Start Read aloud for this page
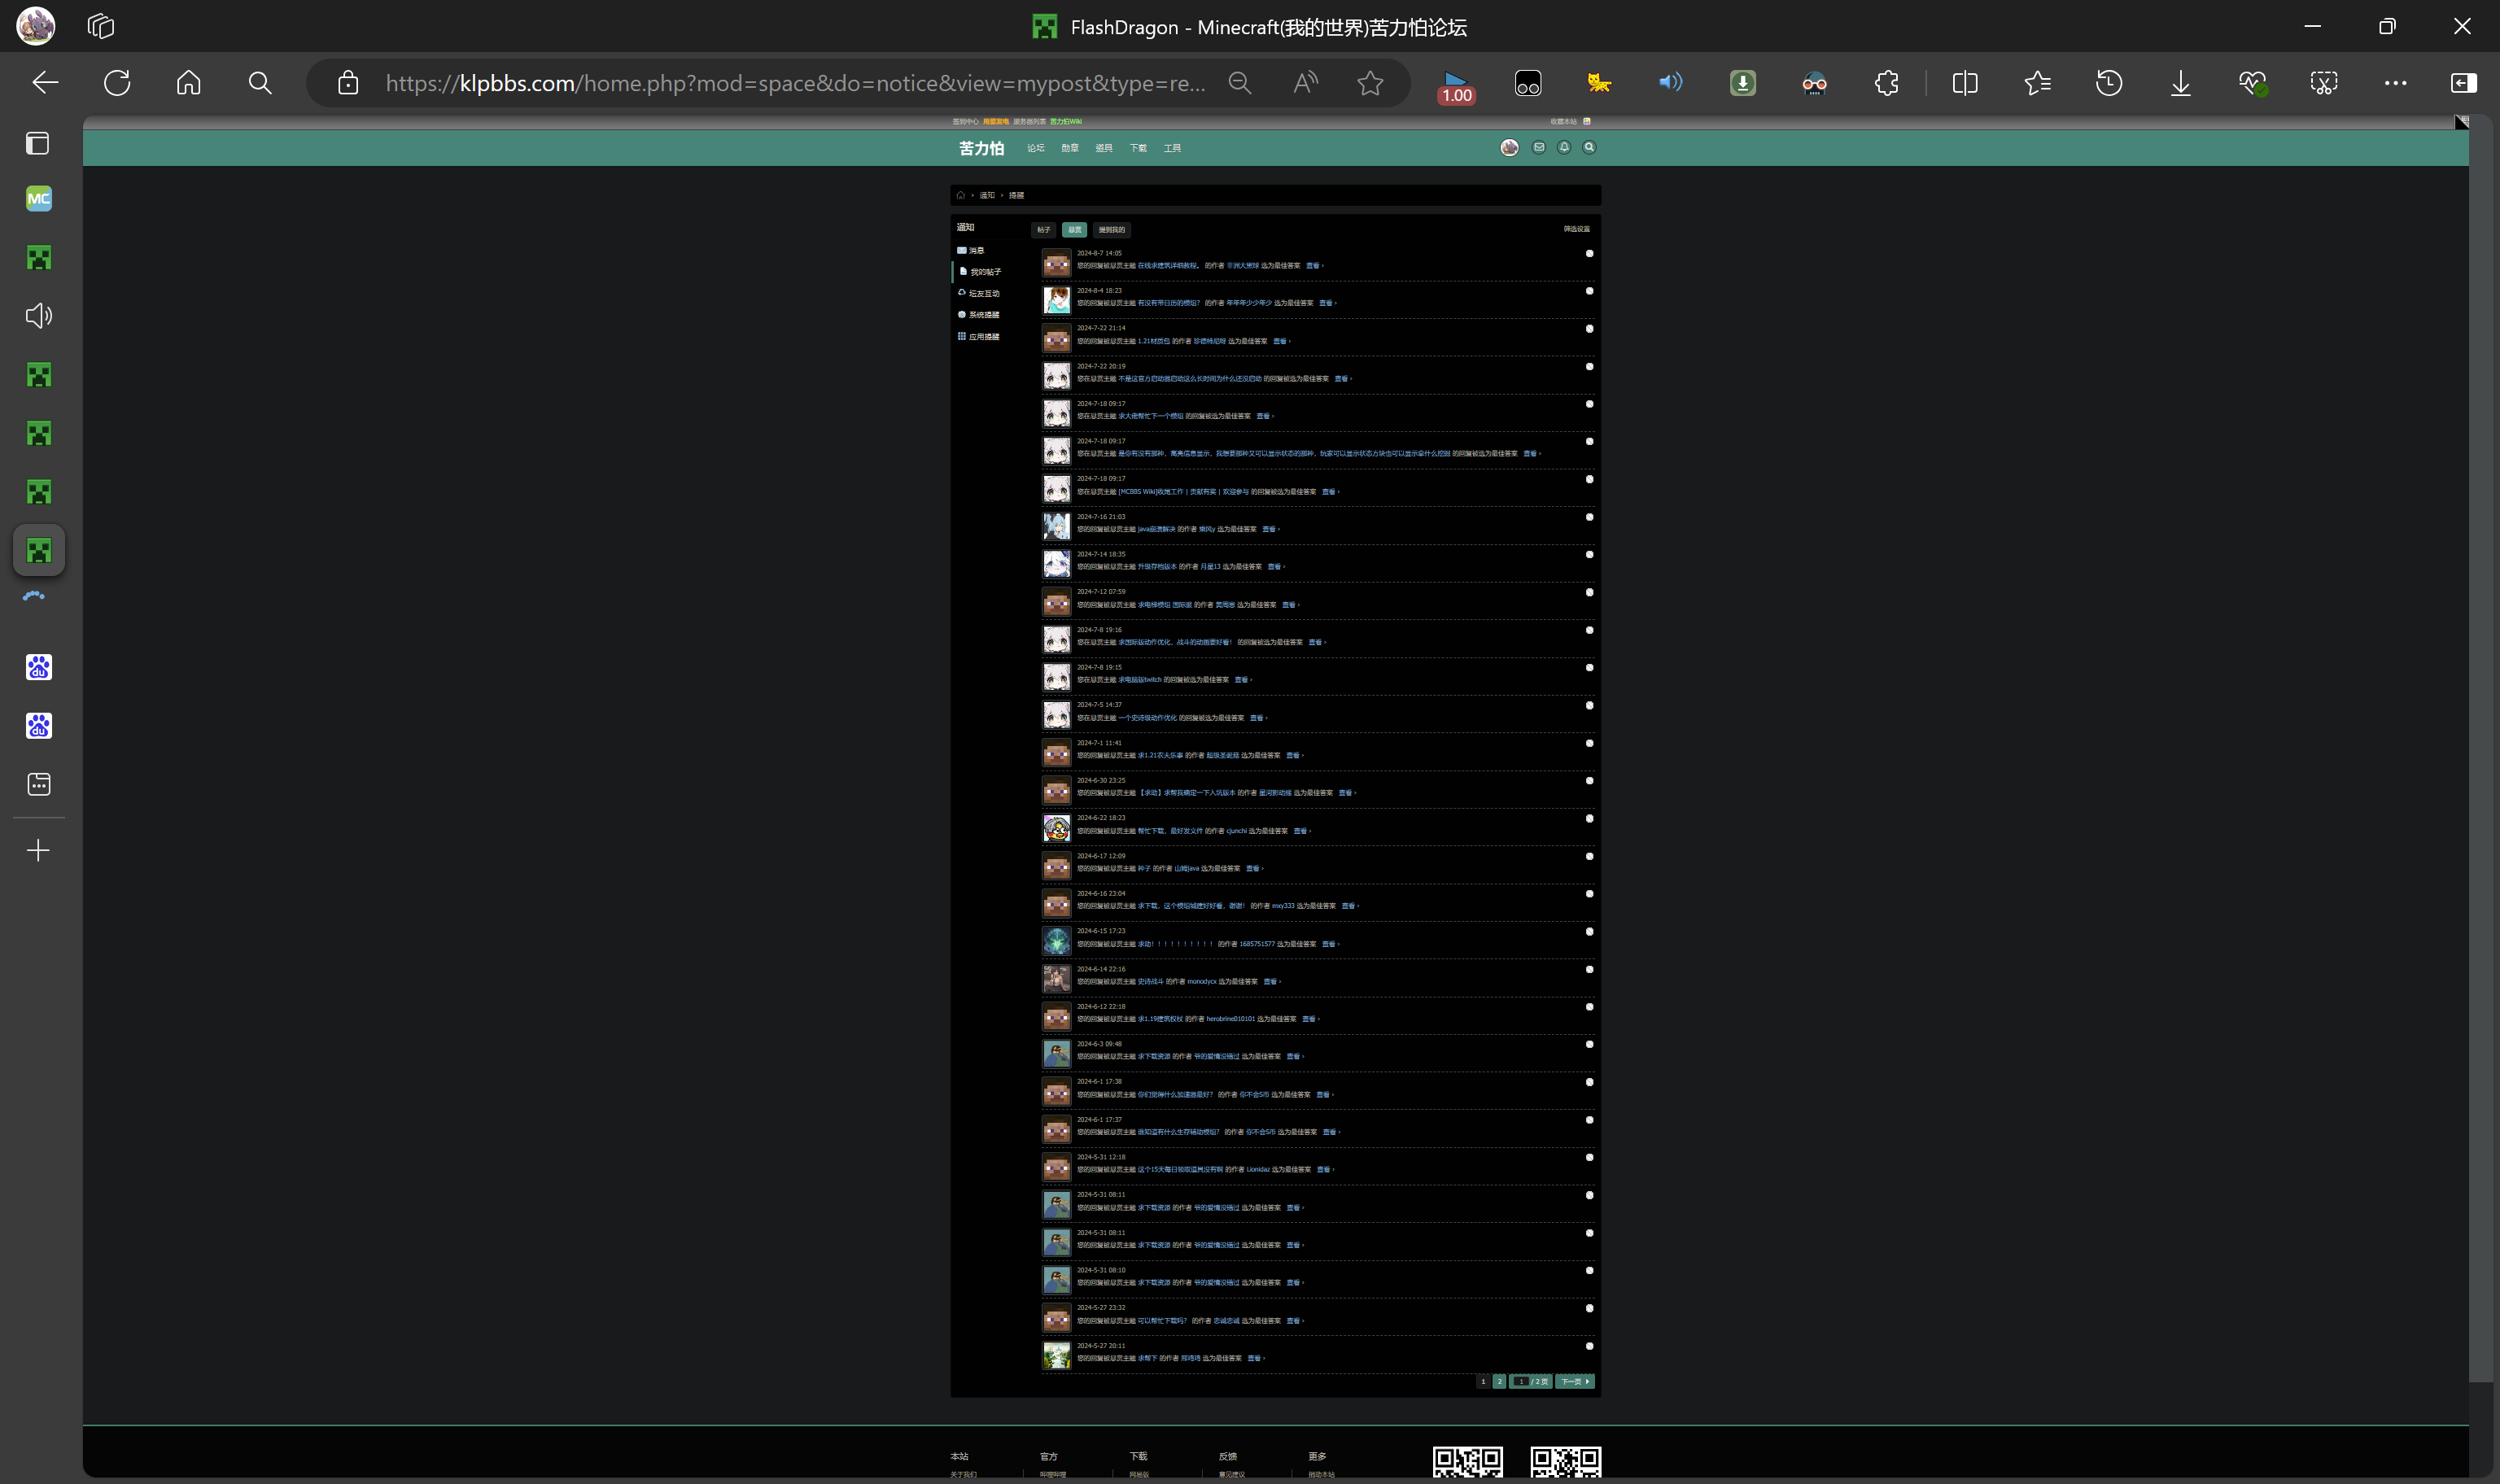This screenshot has height=1484, width=2500. 1305,83
